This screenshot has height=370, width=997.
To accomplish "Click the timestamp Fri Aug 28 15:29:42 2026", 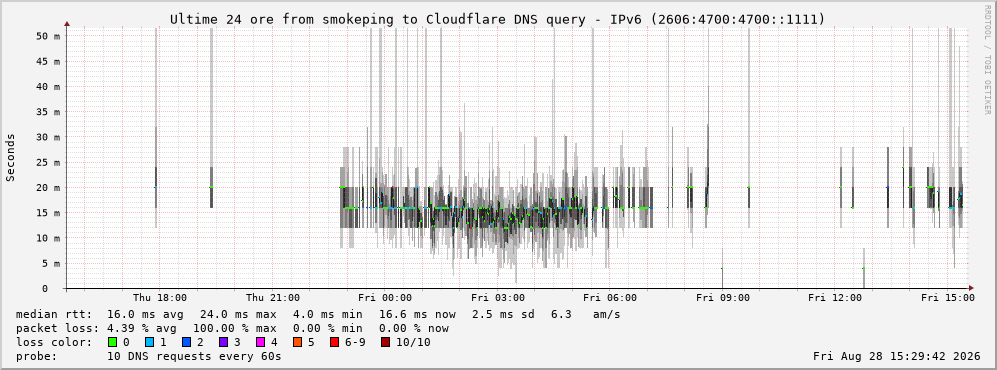I will coord(897,356).
